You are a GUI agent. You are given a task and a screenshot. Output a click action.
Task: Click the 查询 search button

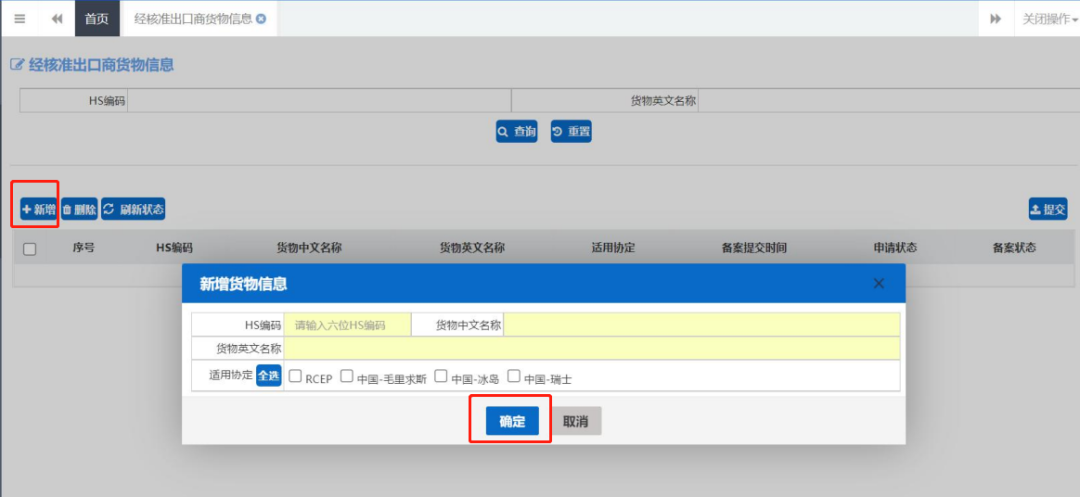(517, 132)
